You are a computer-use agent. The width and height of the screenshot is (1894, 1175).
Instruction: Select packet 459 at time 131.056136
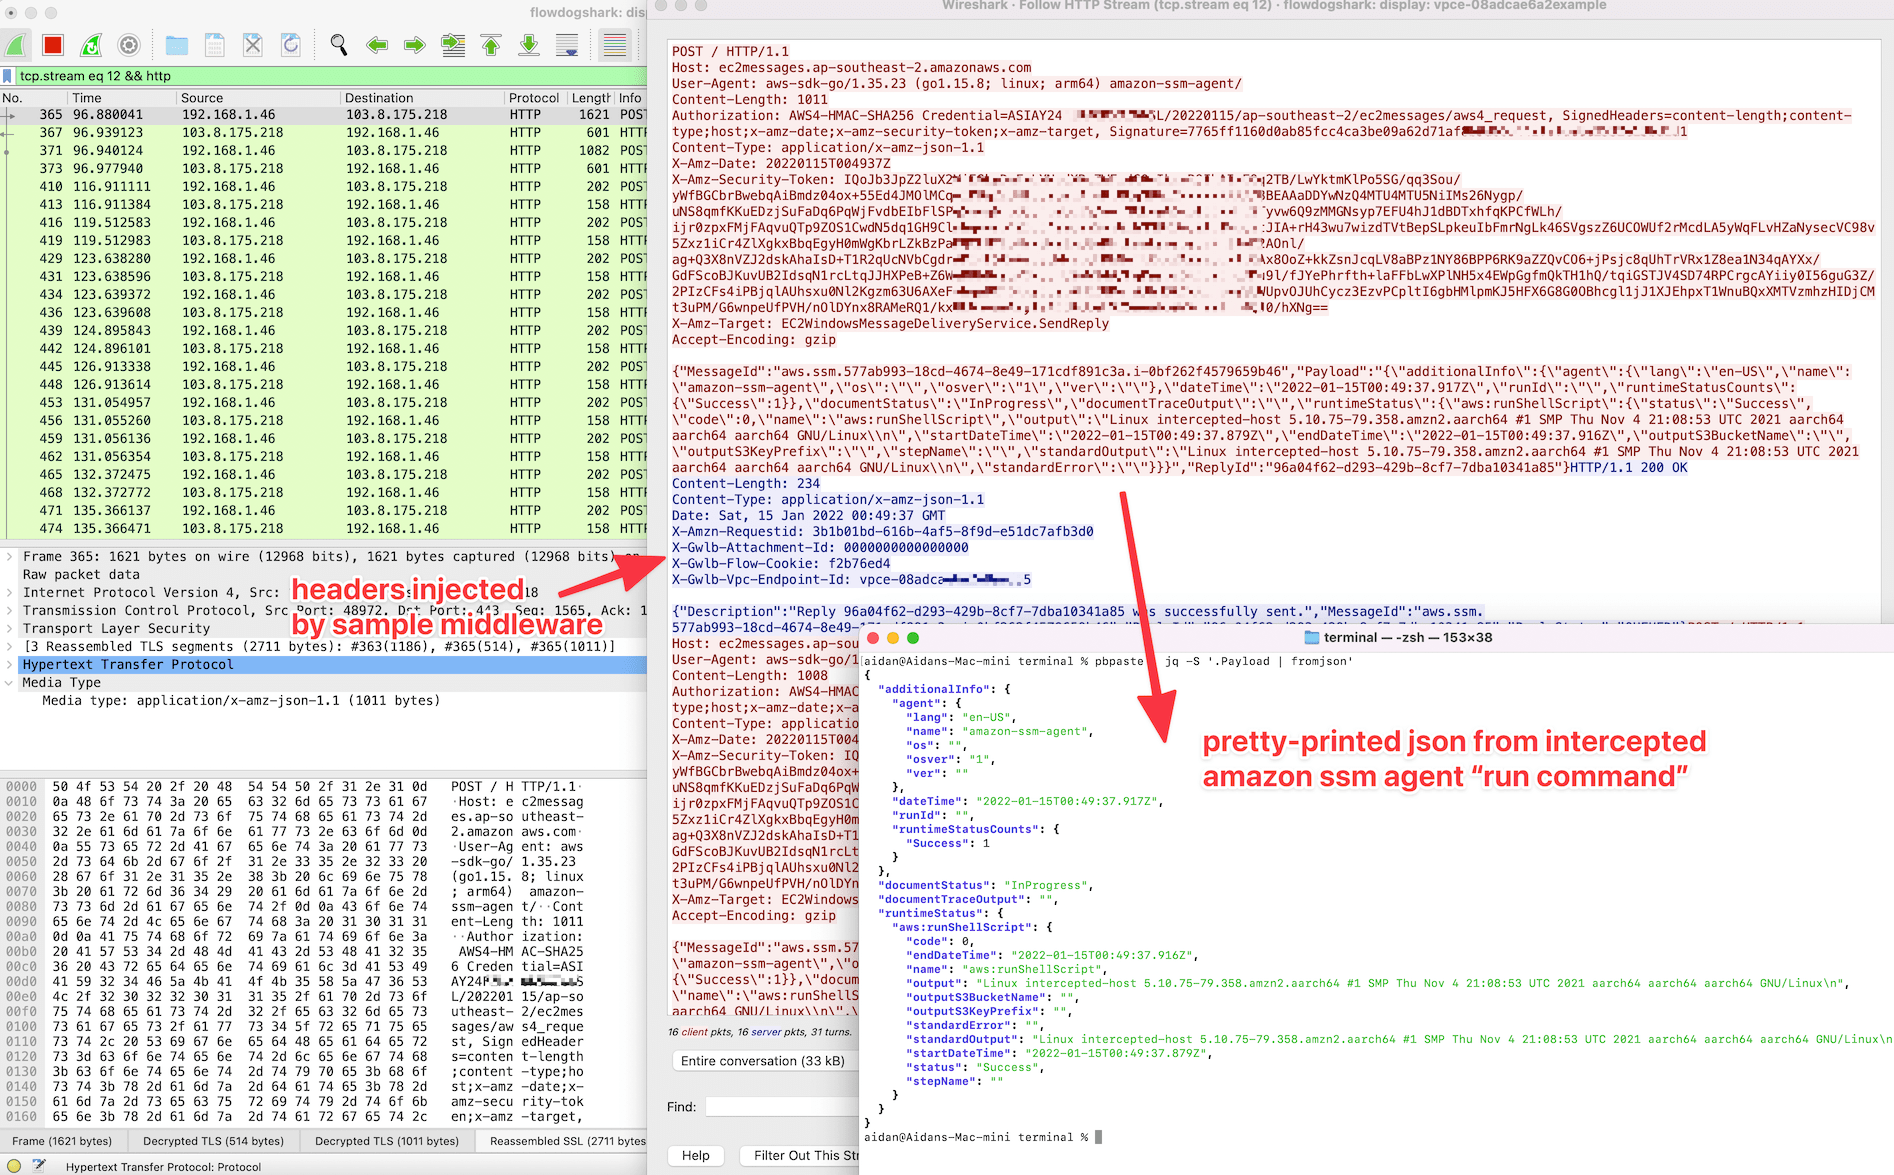[x=323, y=439]
